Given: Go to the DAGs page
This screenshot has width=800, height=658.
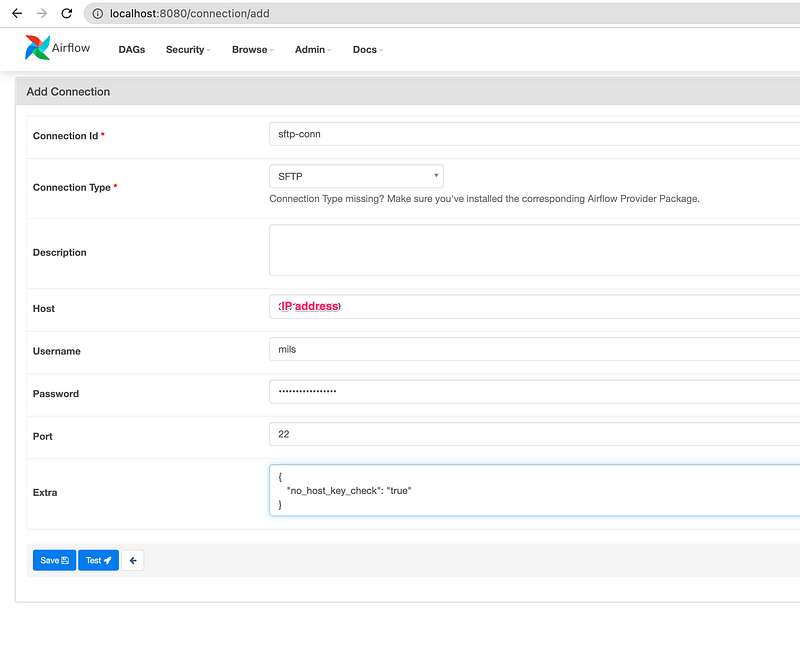Looking at the screenshot, I should 131,49.
